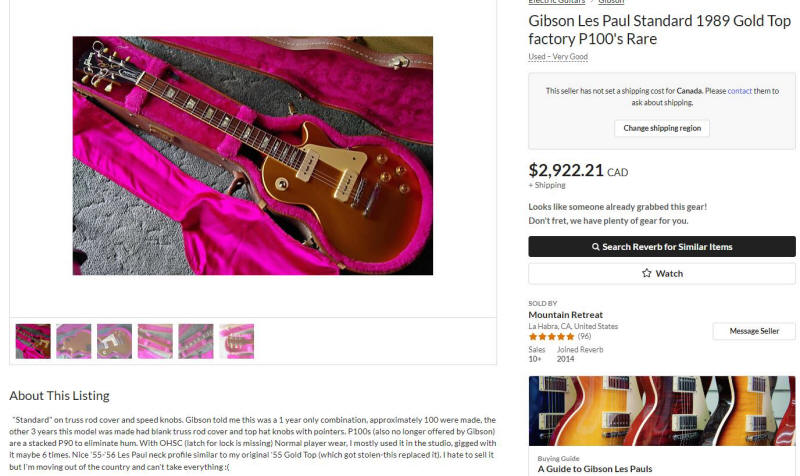Viewport: 800px width, 476px height.
Task: Click Change shipping region button
Action: coord(662,128)
